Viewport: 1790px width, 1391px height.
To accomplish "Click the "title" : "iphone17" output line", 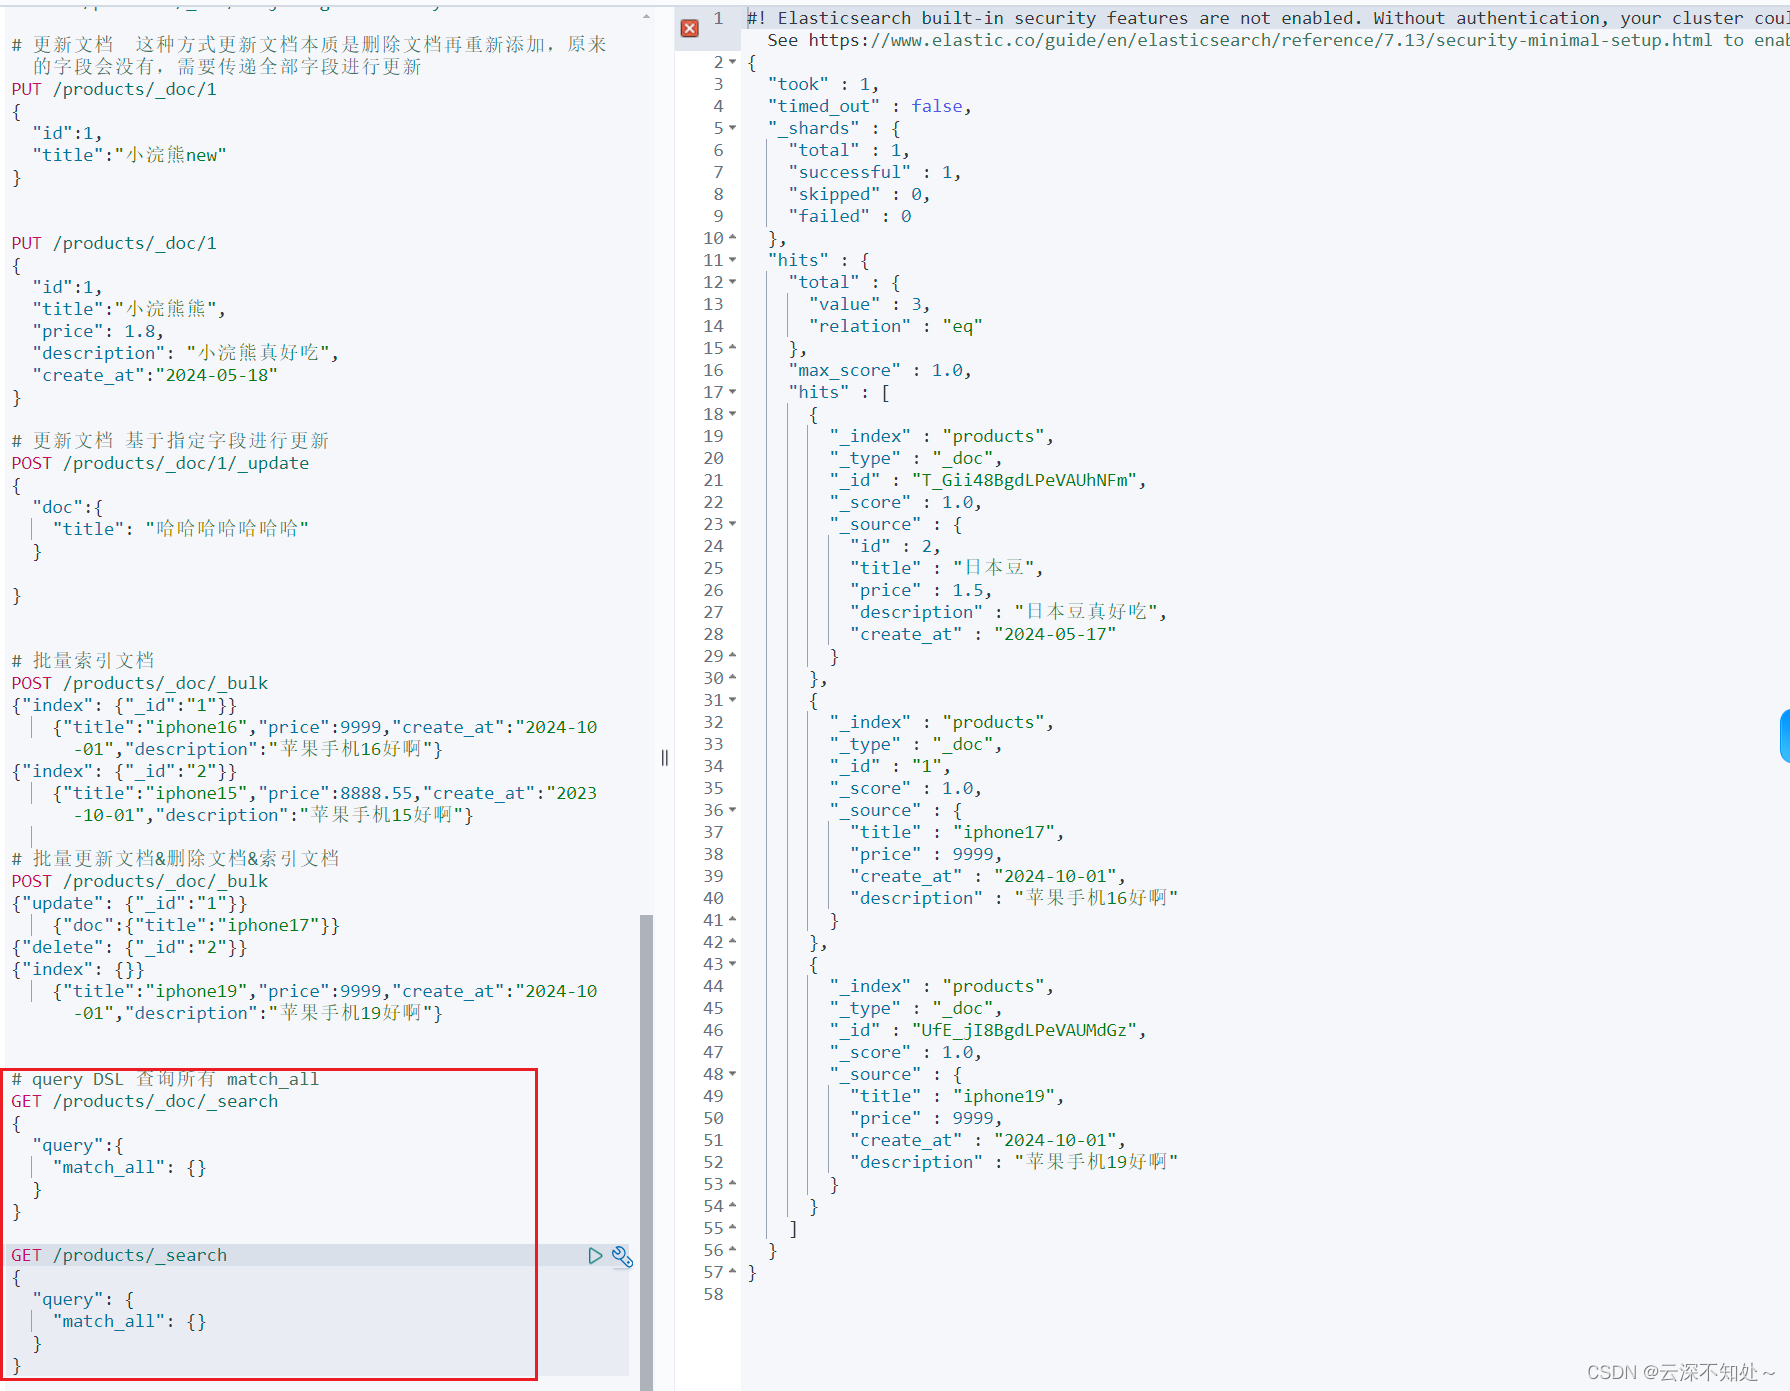I will [x=957, y=832].
